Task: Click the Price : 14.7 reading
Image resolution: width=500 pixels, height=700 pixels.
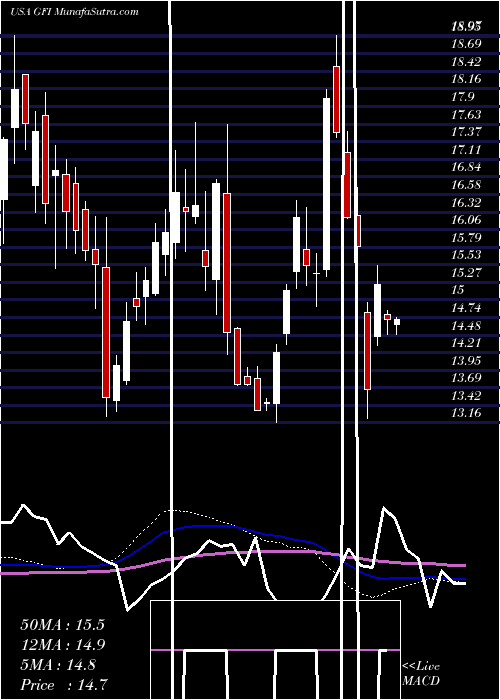Action: tap(64, 685)
